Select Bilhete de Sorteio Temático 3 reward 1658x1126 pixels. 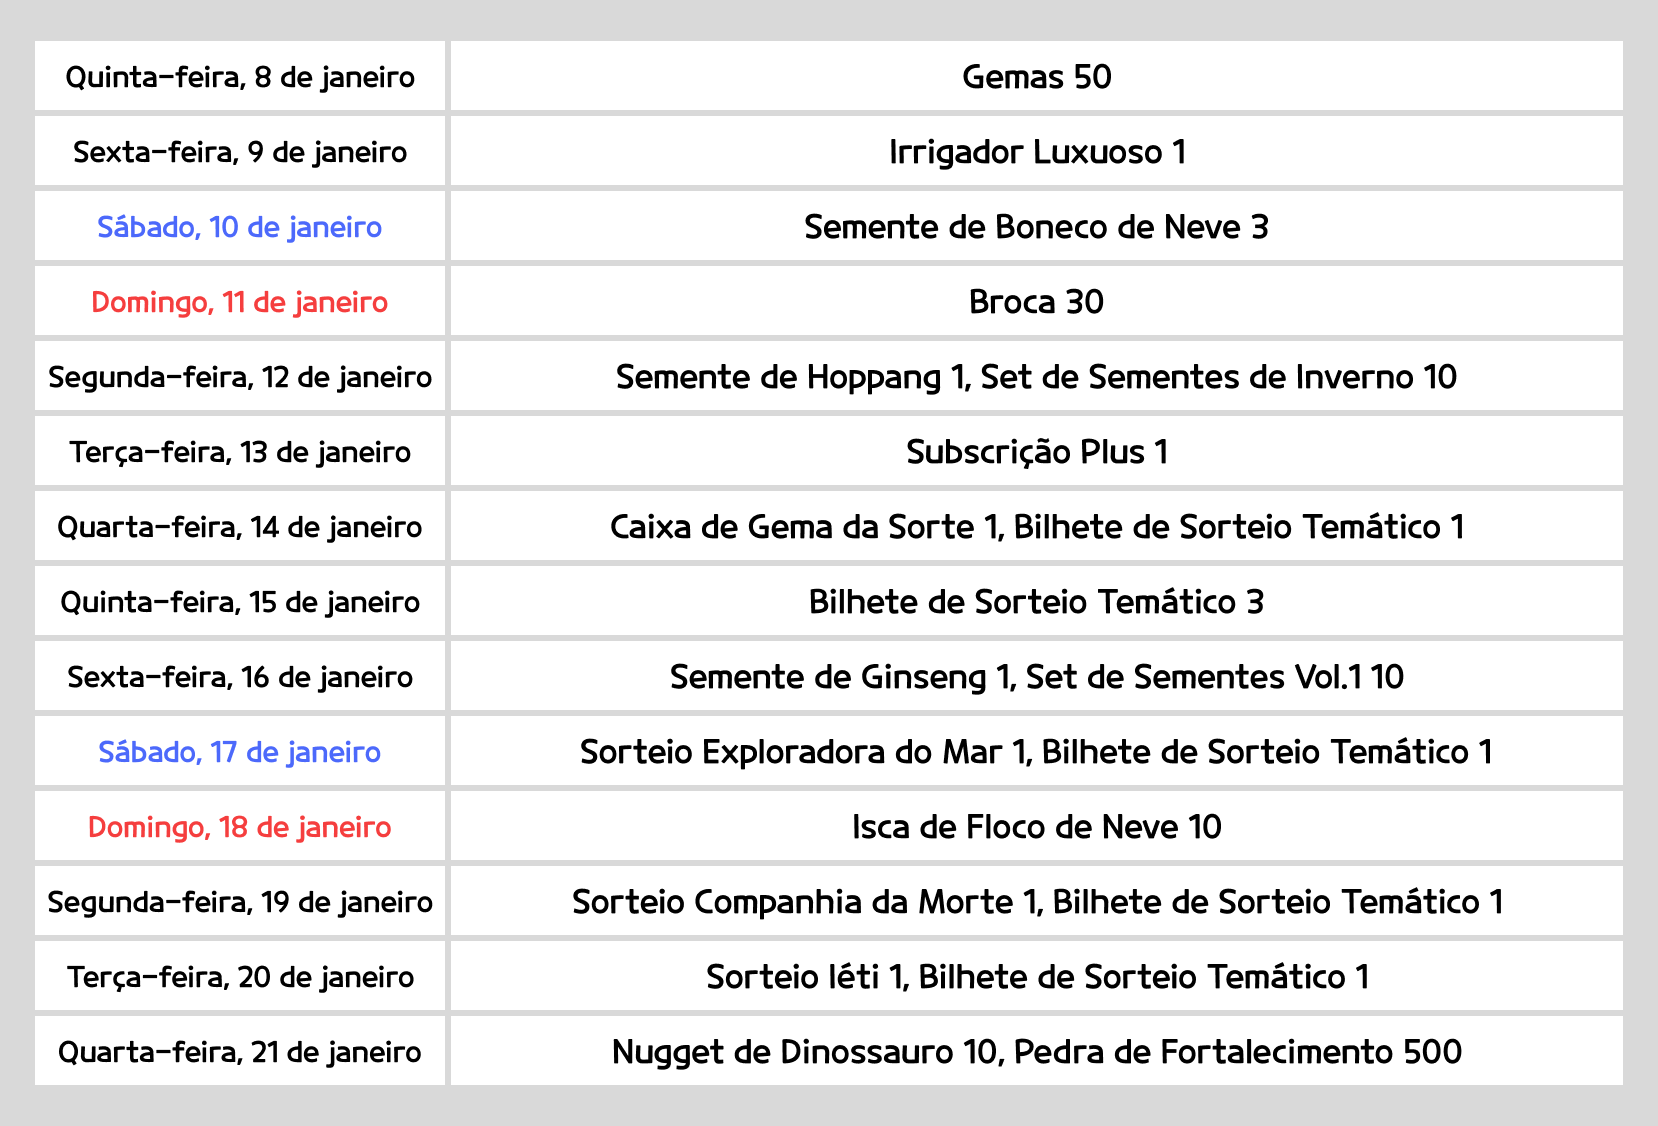coord(1036,602)
